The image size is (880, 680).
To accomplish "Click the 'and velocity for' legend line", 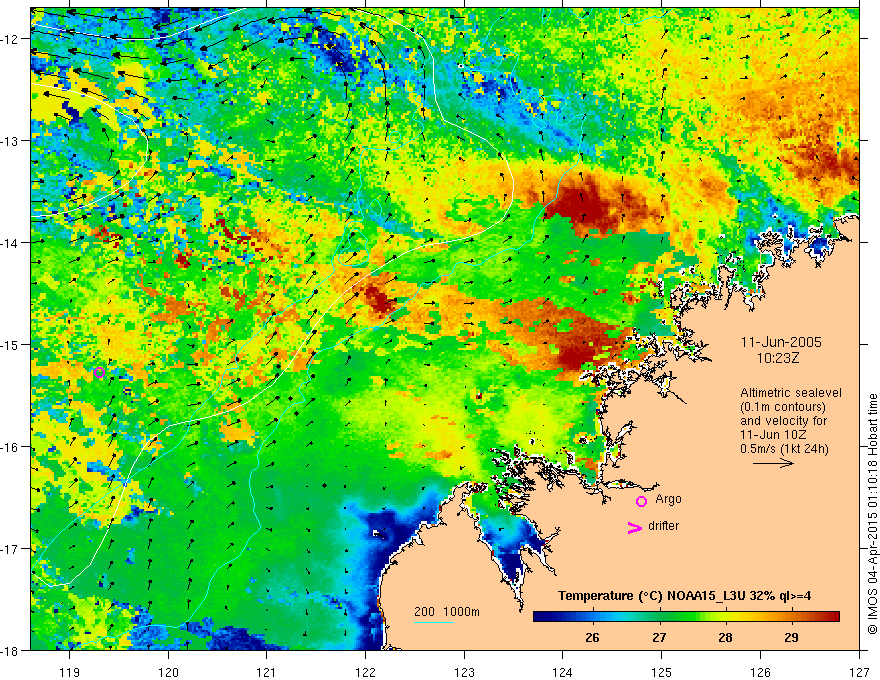I will 784,421.
